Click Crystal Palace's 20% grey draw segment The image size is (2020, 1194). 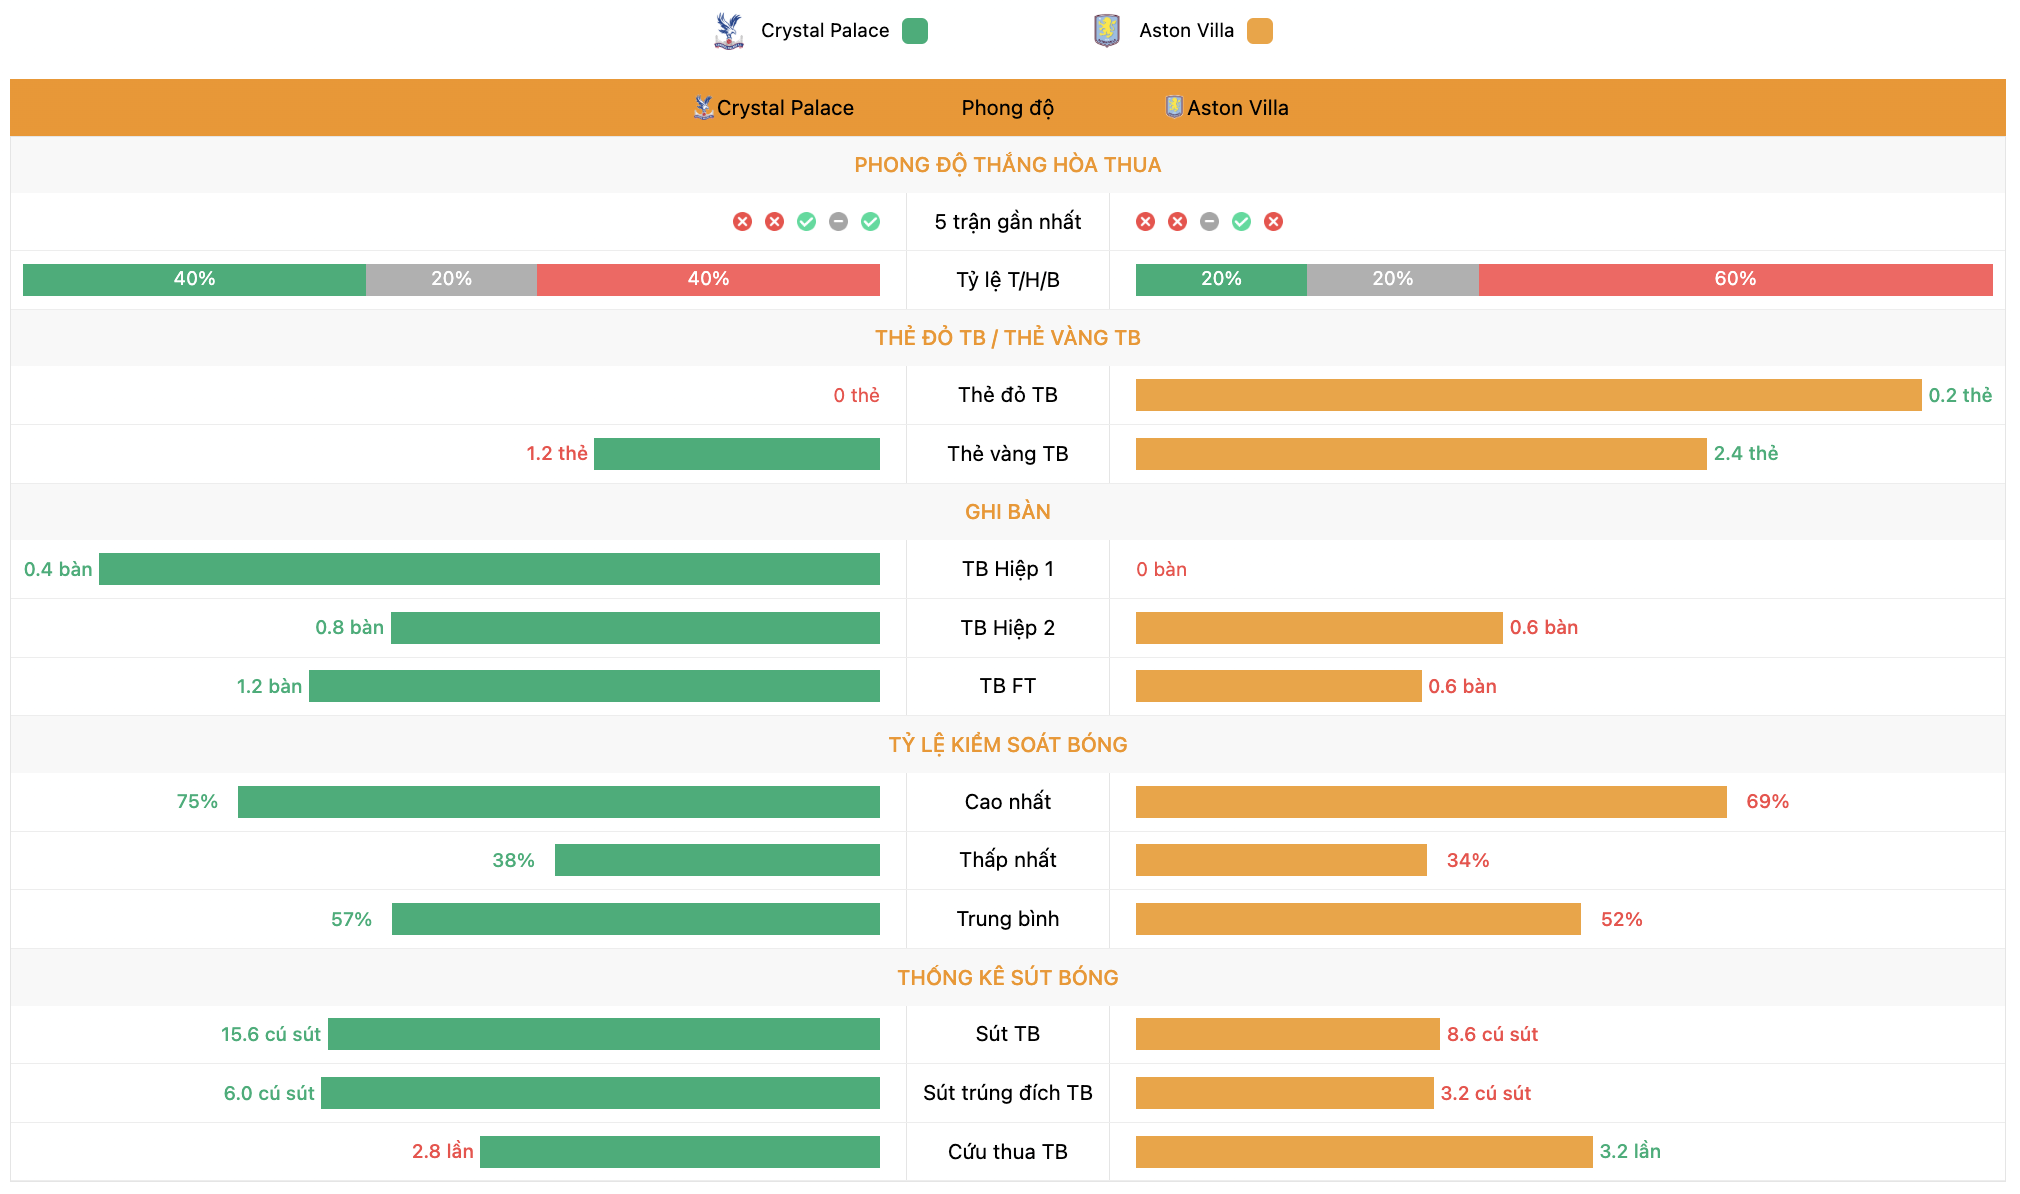(451, 280)
